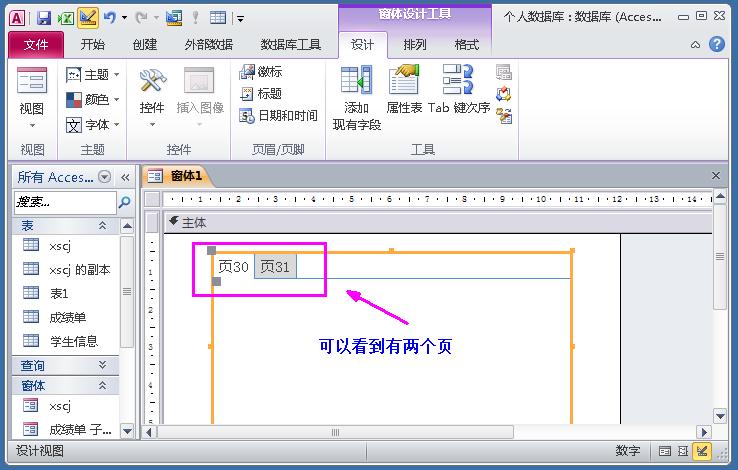Screen dimensions: 738x470
Task: Switch to form view via status bar icon
Action: [665, 451]
